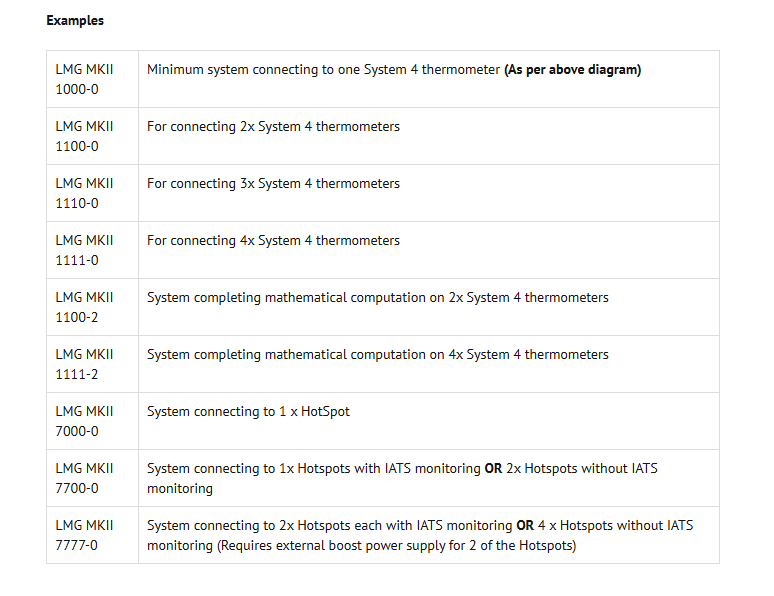Click the mathematical computation on 2x thermometers description
This screenshot has width=774, height=596.
[377, 298]
